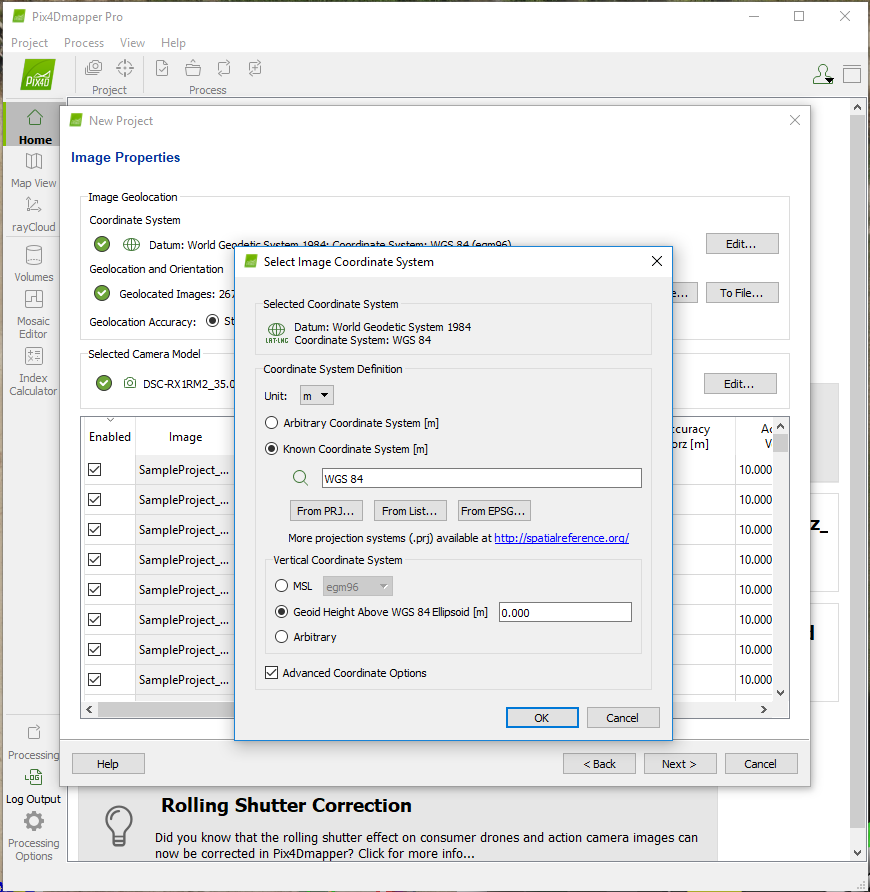Viewport: 870px width, 892px height.
Task: Click the Geoid Height value field
Action: coord(565,612)
